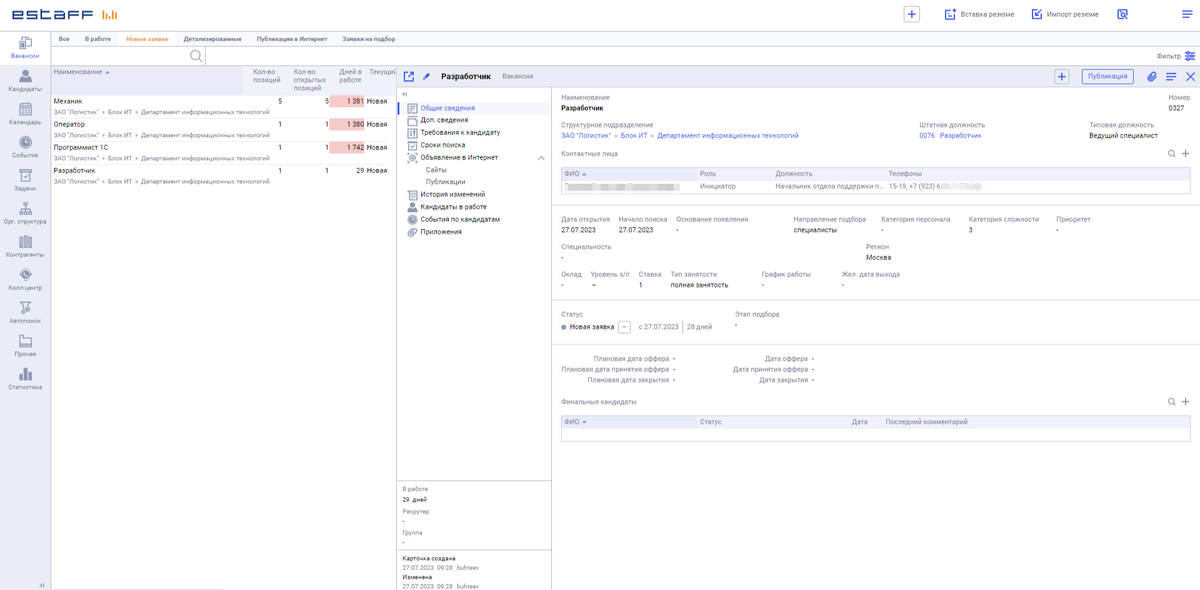The width and height of the screenshot is (1200, 590).
Task: Collapse the left sidebar with the bottom arrow
Action: point(42,585)
